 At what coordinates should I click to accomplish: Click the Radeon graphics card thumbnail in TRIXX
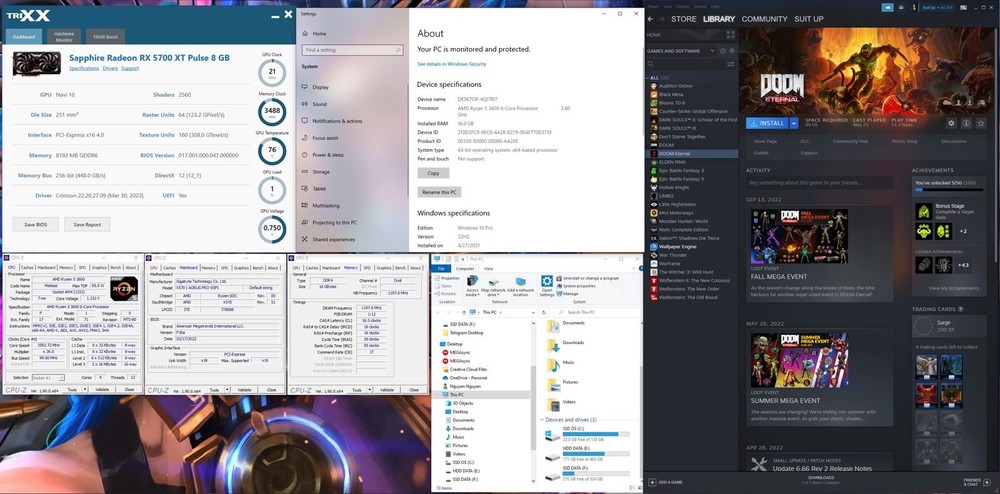(x=37, y=62)
